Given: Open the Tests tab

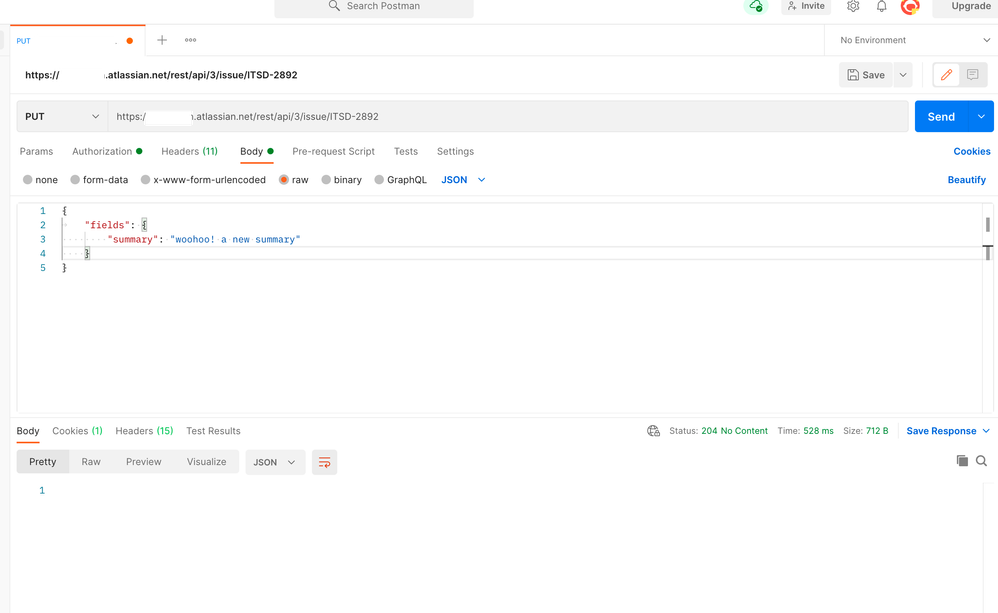Looking at the screenshot, I should tap(405, 151).
